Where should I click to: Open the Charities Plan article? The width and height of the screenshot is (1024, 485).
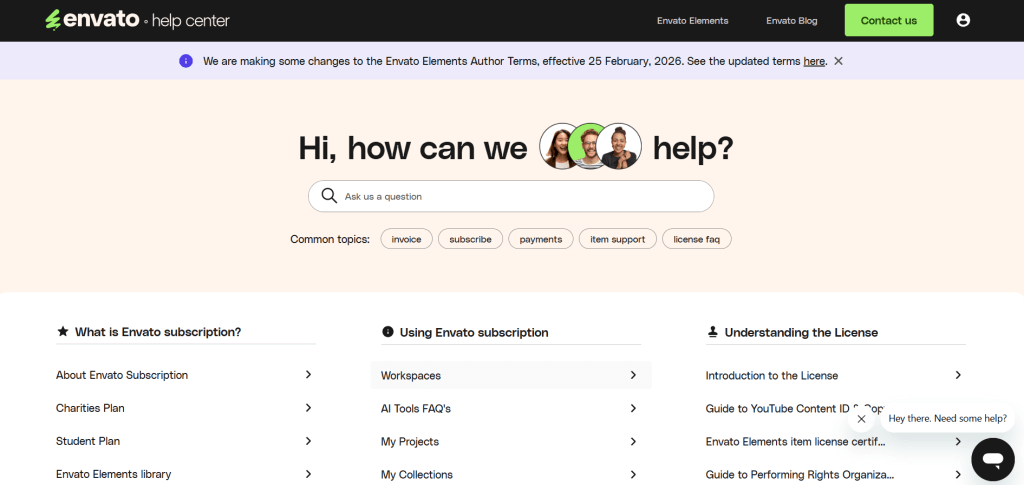tap(90, 408)
